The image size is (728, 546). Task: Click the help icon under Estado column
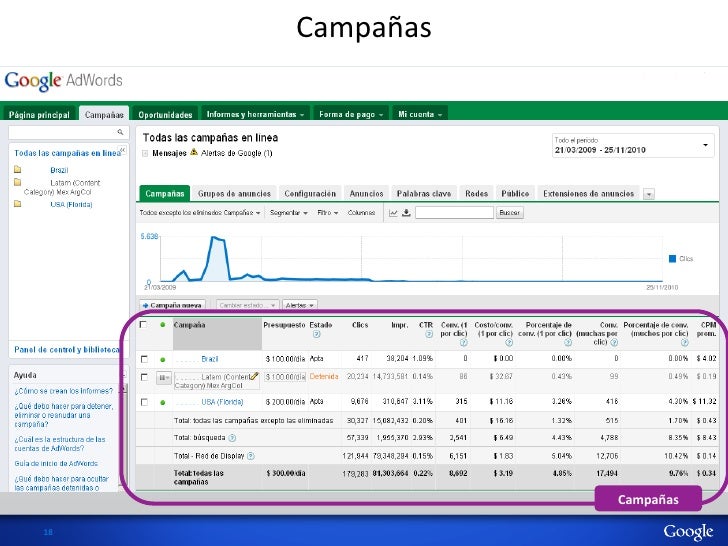[x=316, y=334]
